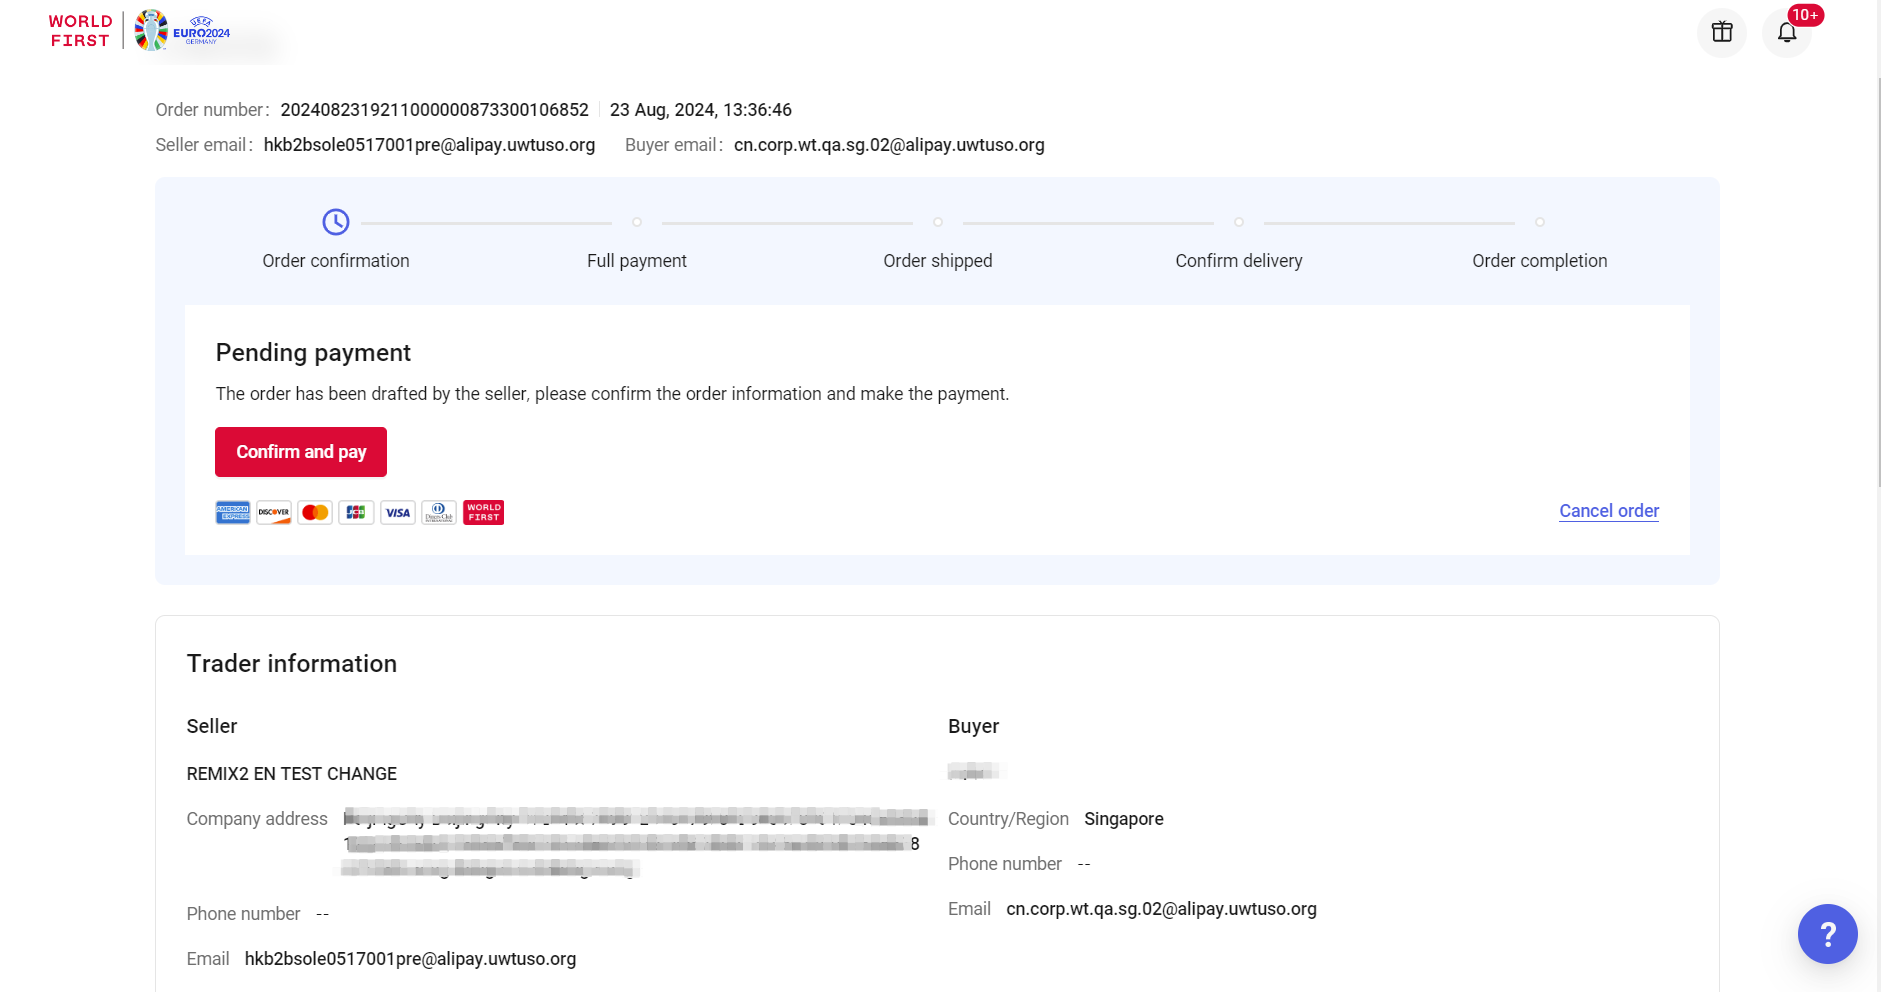The width and height of the screenshot is (1881, 992).
Task: Click the American Express card icon
Action: click(233, 513)
